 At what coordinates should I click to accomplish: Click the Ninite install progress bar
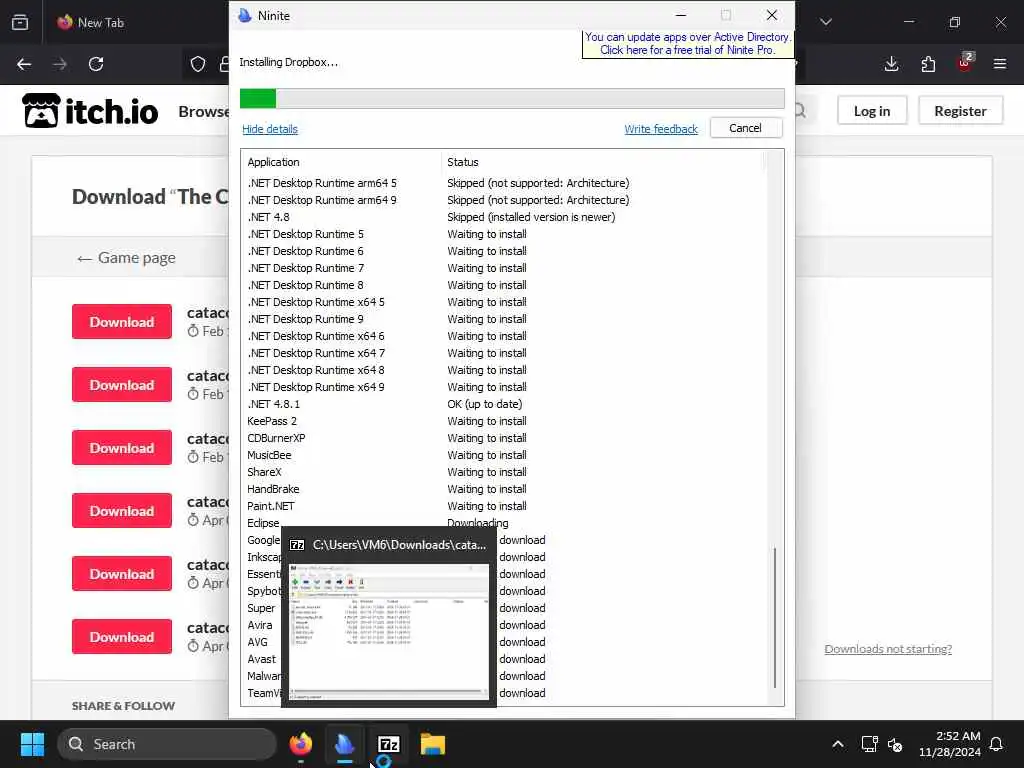point(512,99)
